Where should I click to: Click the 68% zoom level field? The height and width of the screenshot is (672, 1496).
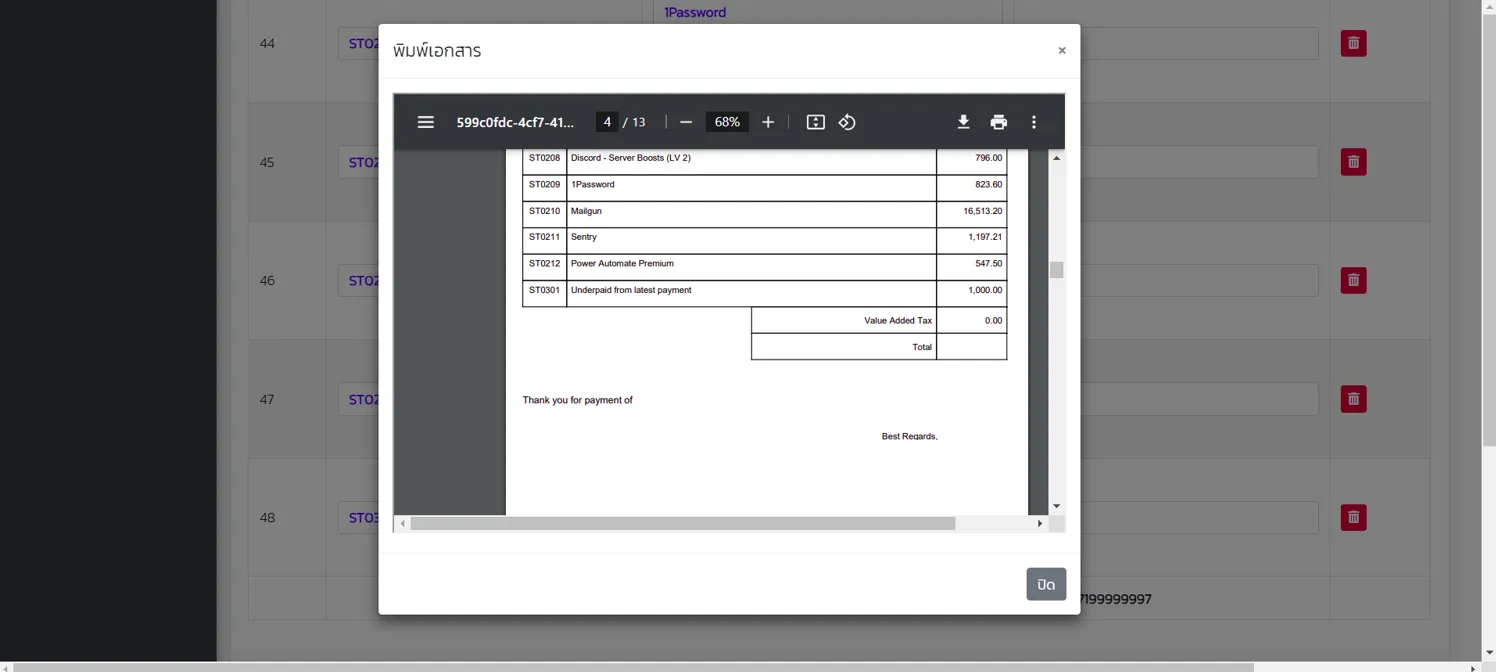727,122
